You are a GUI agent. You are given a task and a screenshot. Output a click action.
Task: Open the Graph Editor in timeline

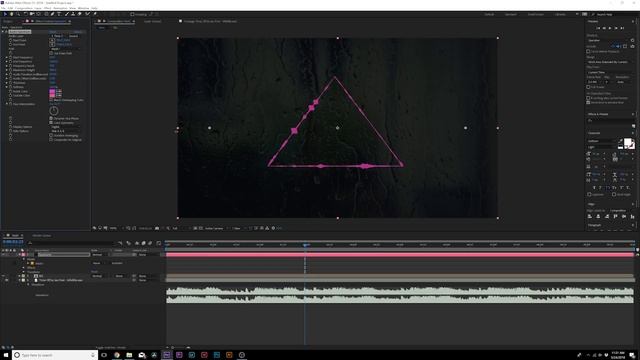[x=158, y=243]
